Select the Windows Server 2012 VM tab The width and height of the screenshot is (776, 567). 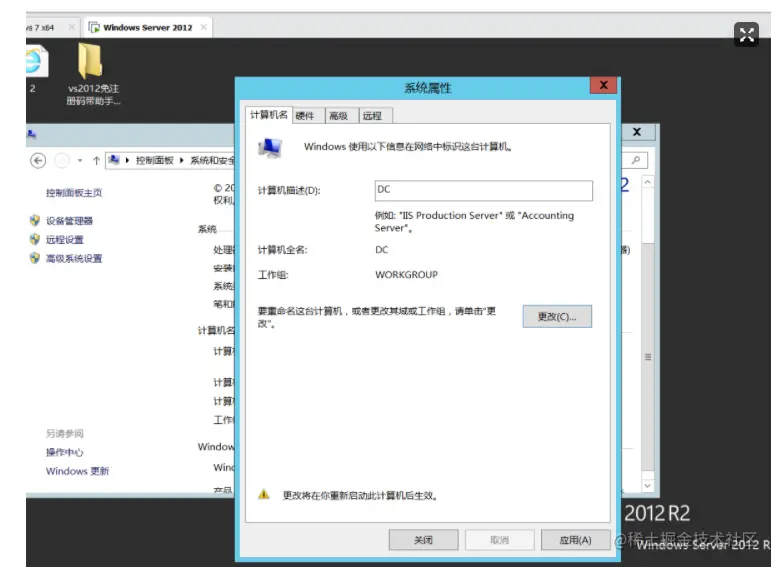point(147,28)
